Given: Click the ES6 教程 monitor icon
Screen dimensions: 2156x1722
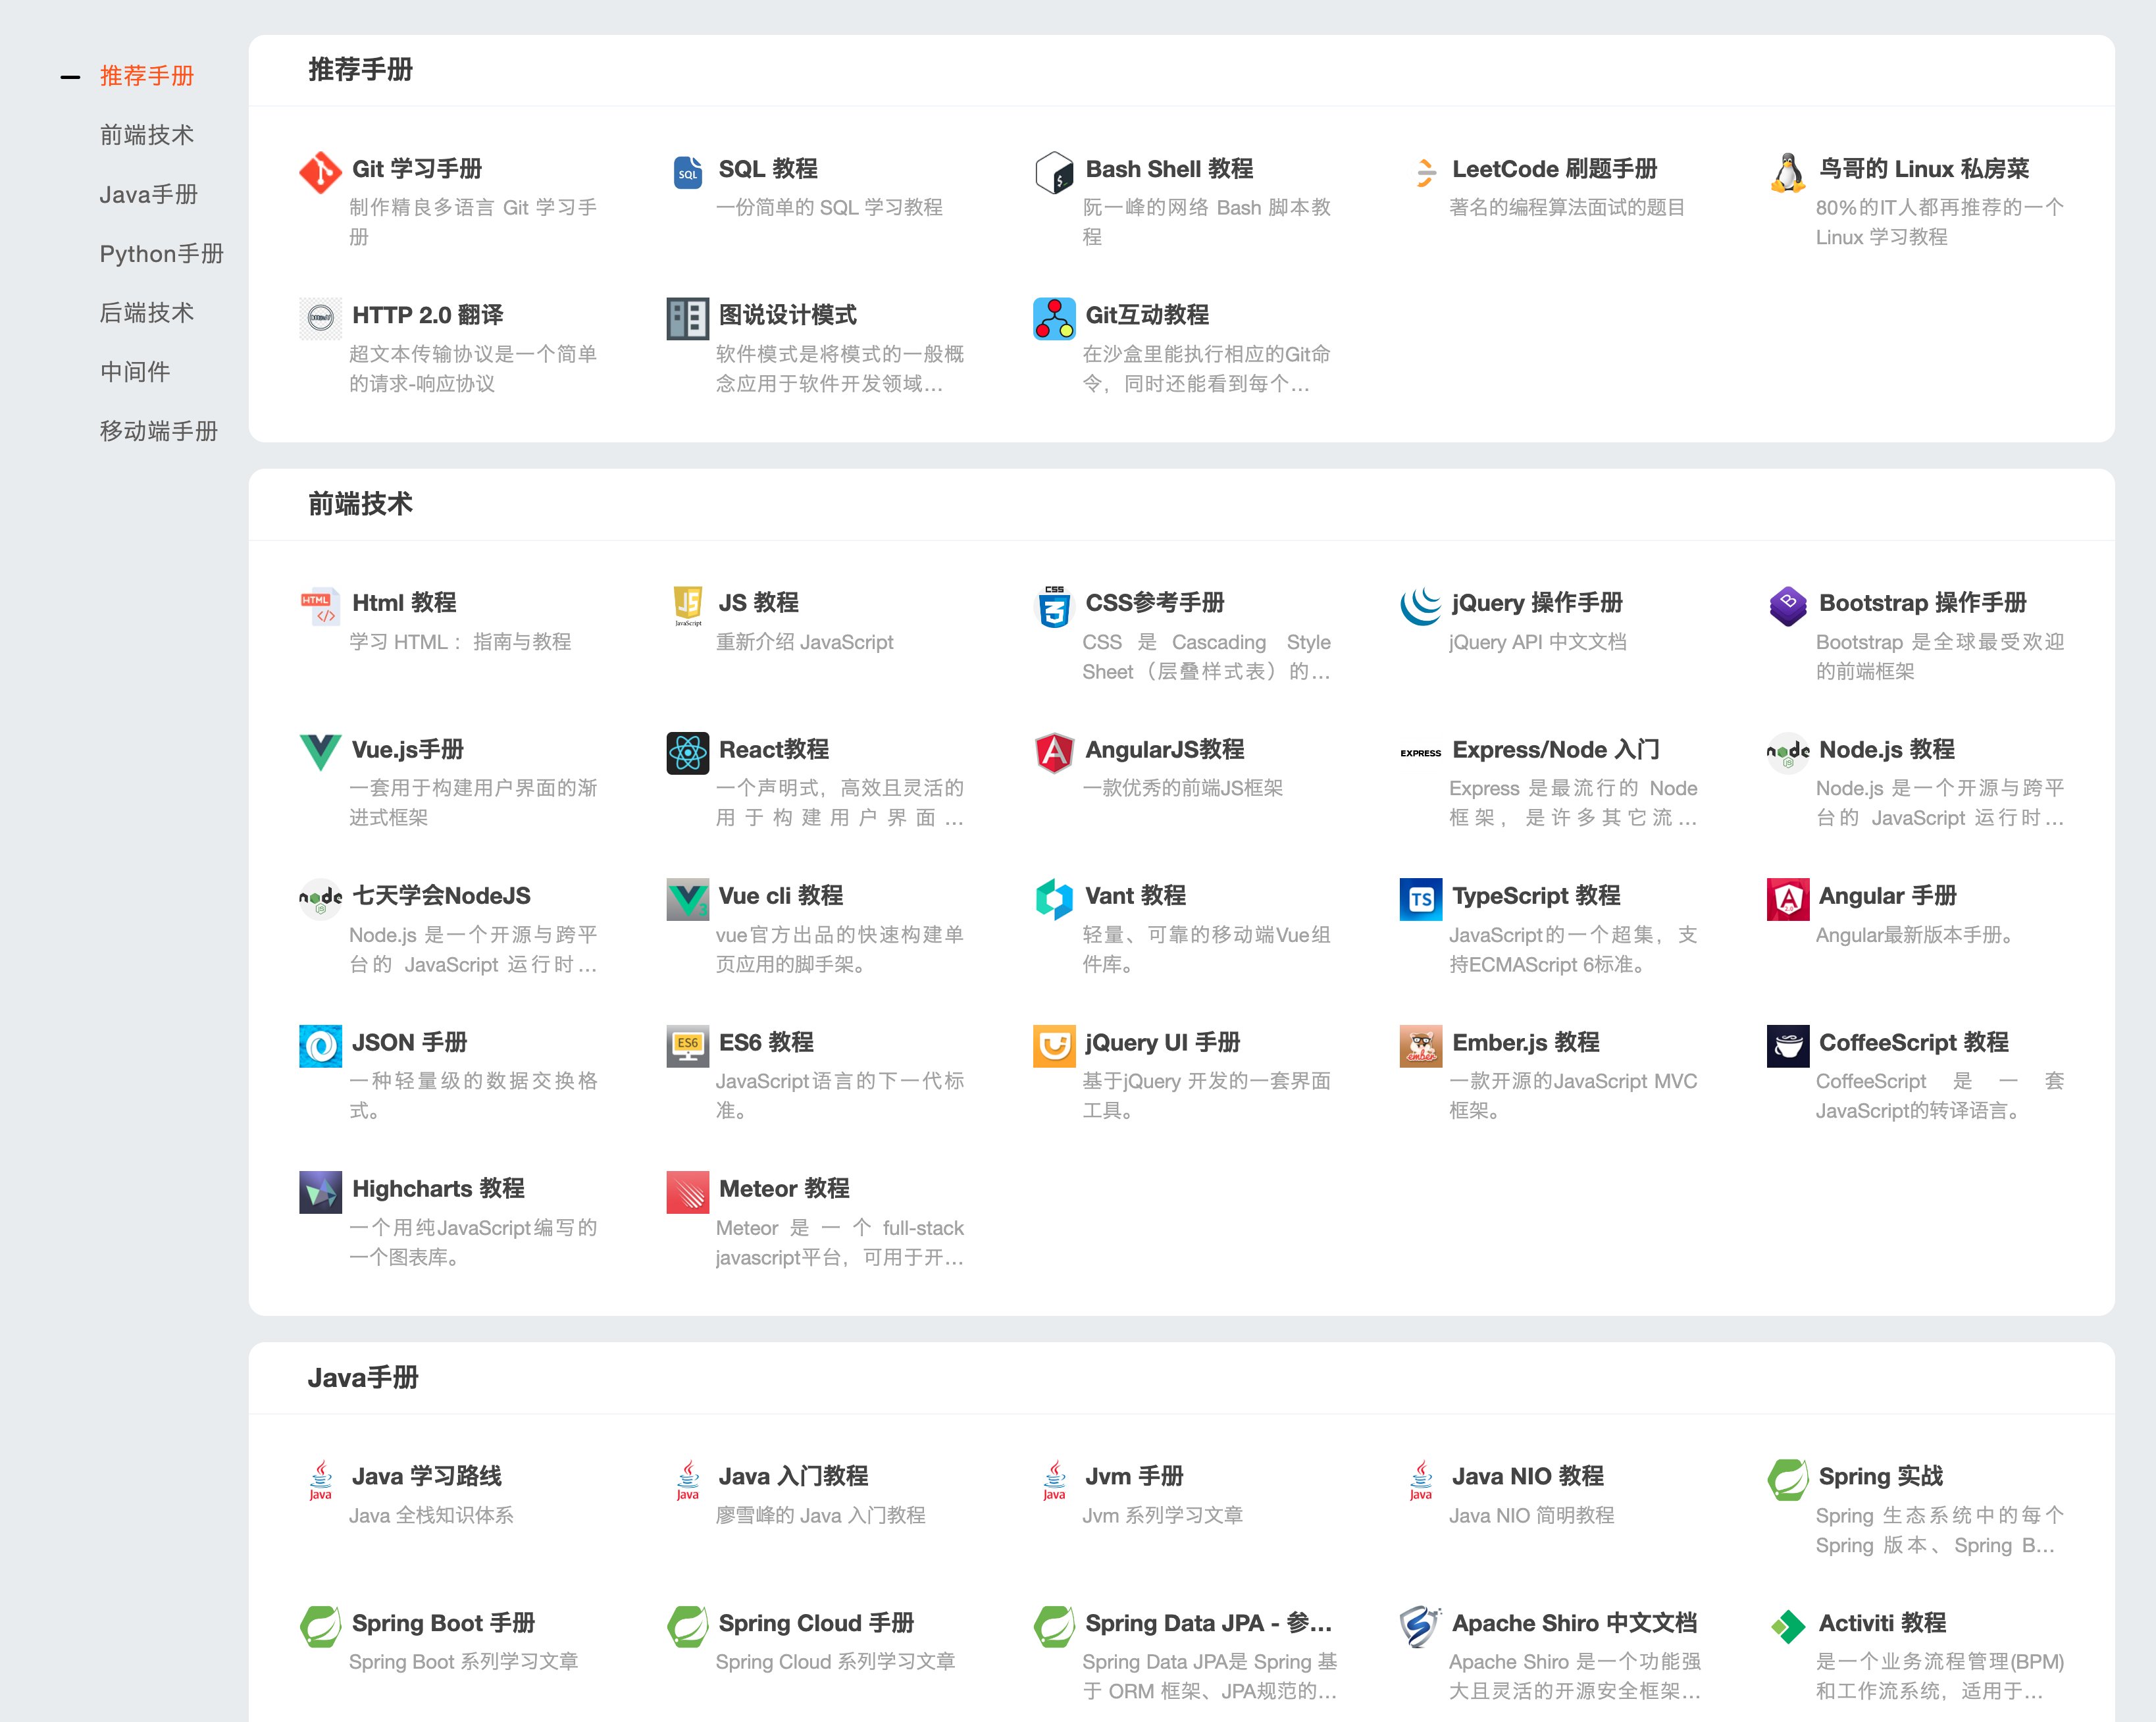Looking at the screenshot, I should [x=688, y=1046].
